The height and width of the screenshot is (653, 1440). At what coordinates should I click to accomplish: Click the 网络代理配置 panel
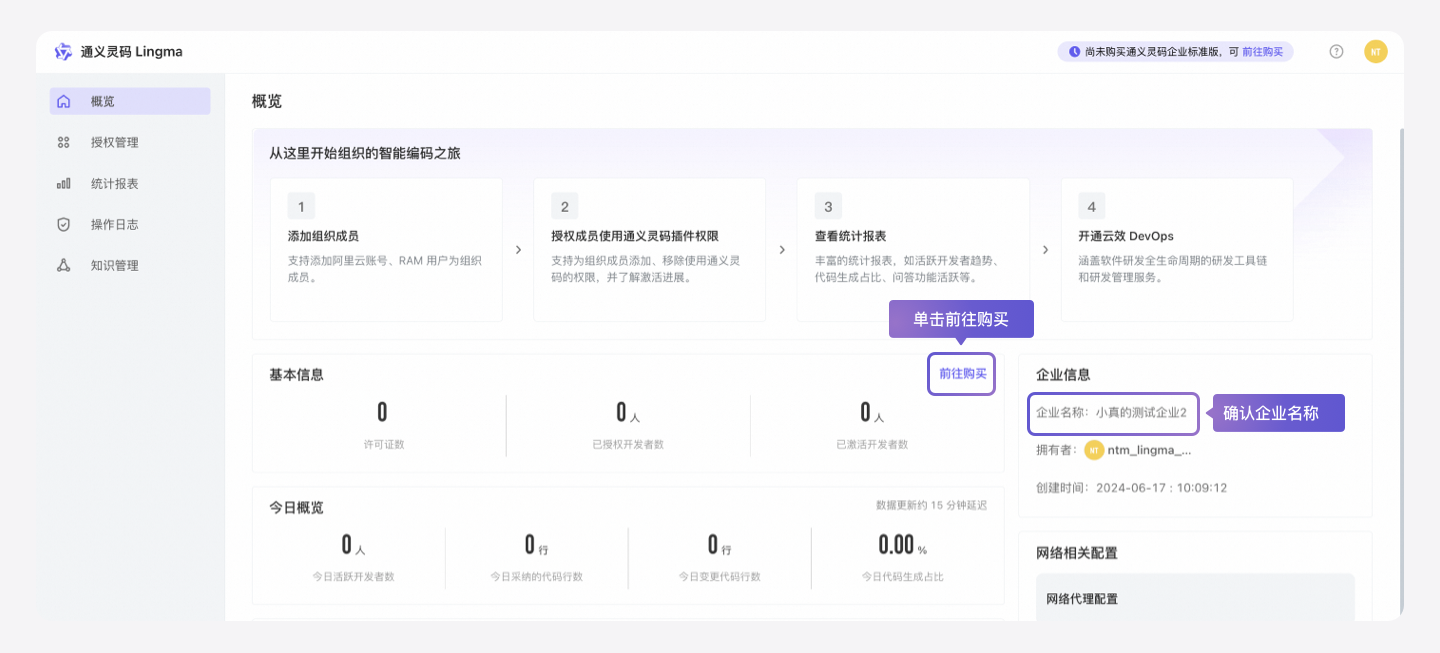click(1195, 598)
